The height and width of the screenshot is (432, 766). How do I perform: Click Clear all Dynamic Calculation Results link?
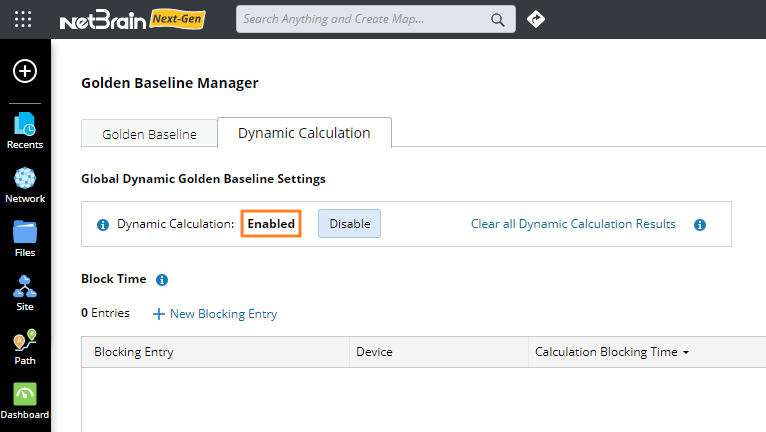[x=573, y=224]
